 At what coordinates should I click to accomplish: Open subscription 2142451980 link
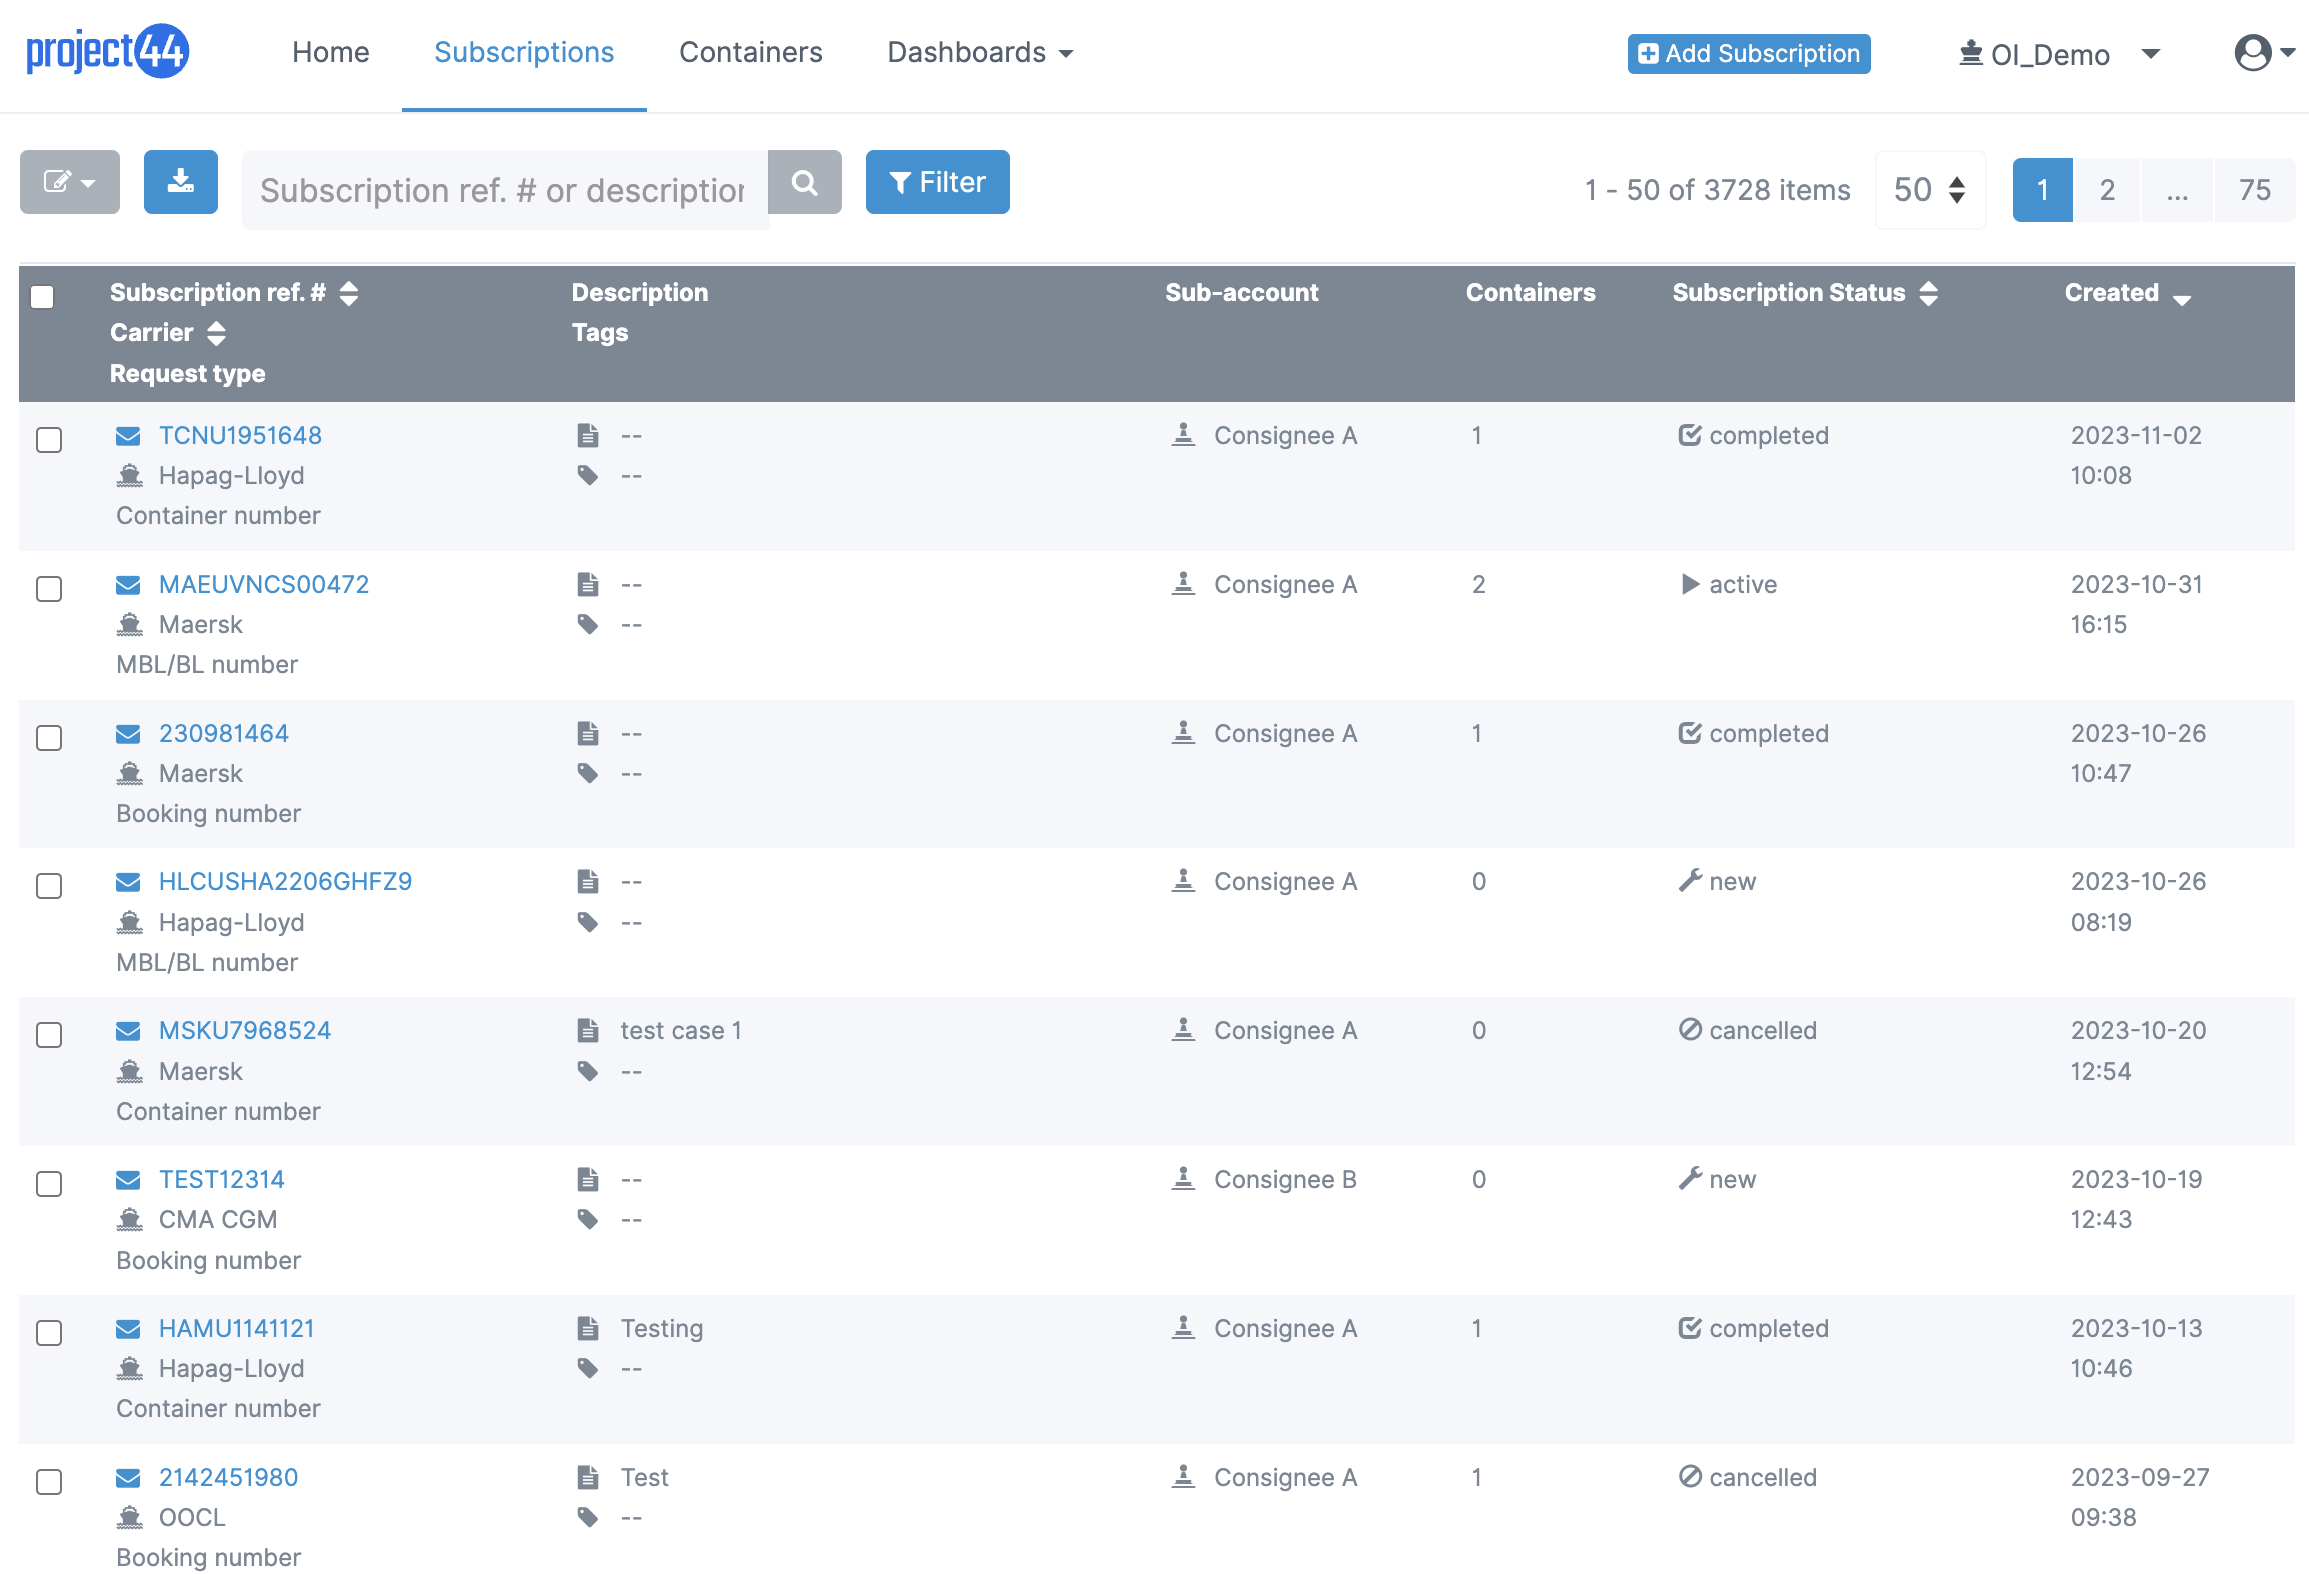click(x=228, y=1478)
